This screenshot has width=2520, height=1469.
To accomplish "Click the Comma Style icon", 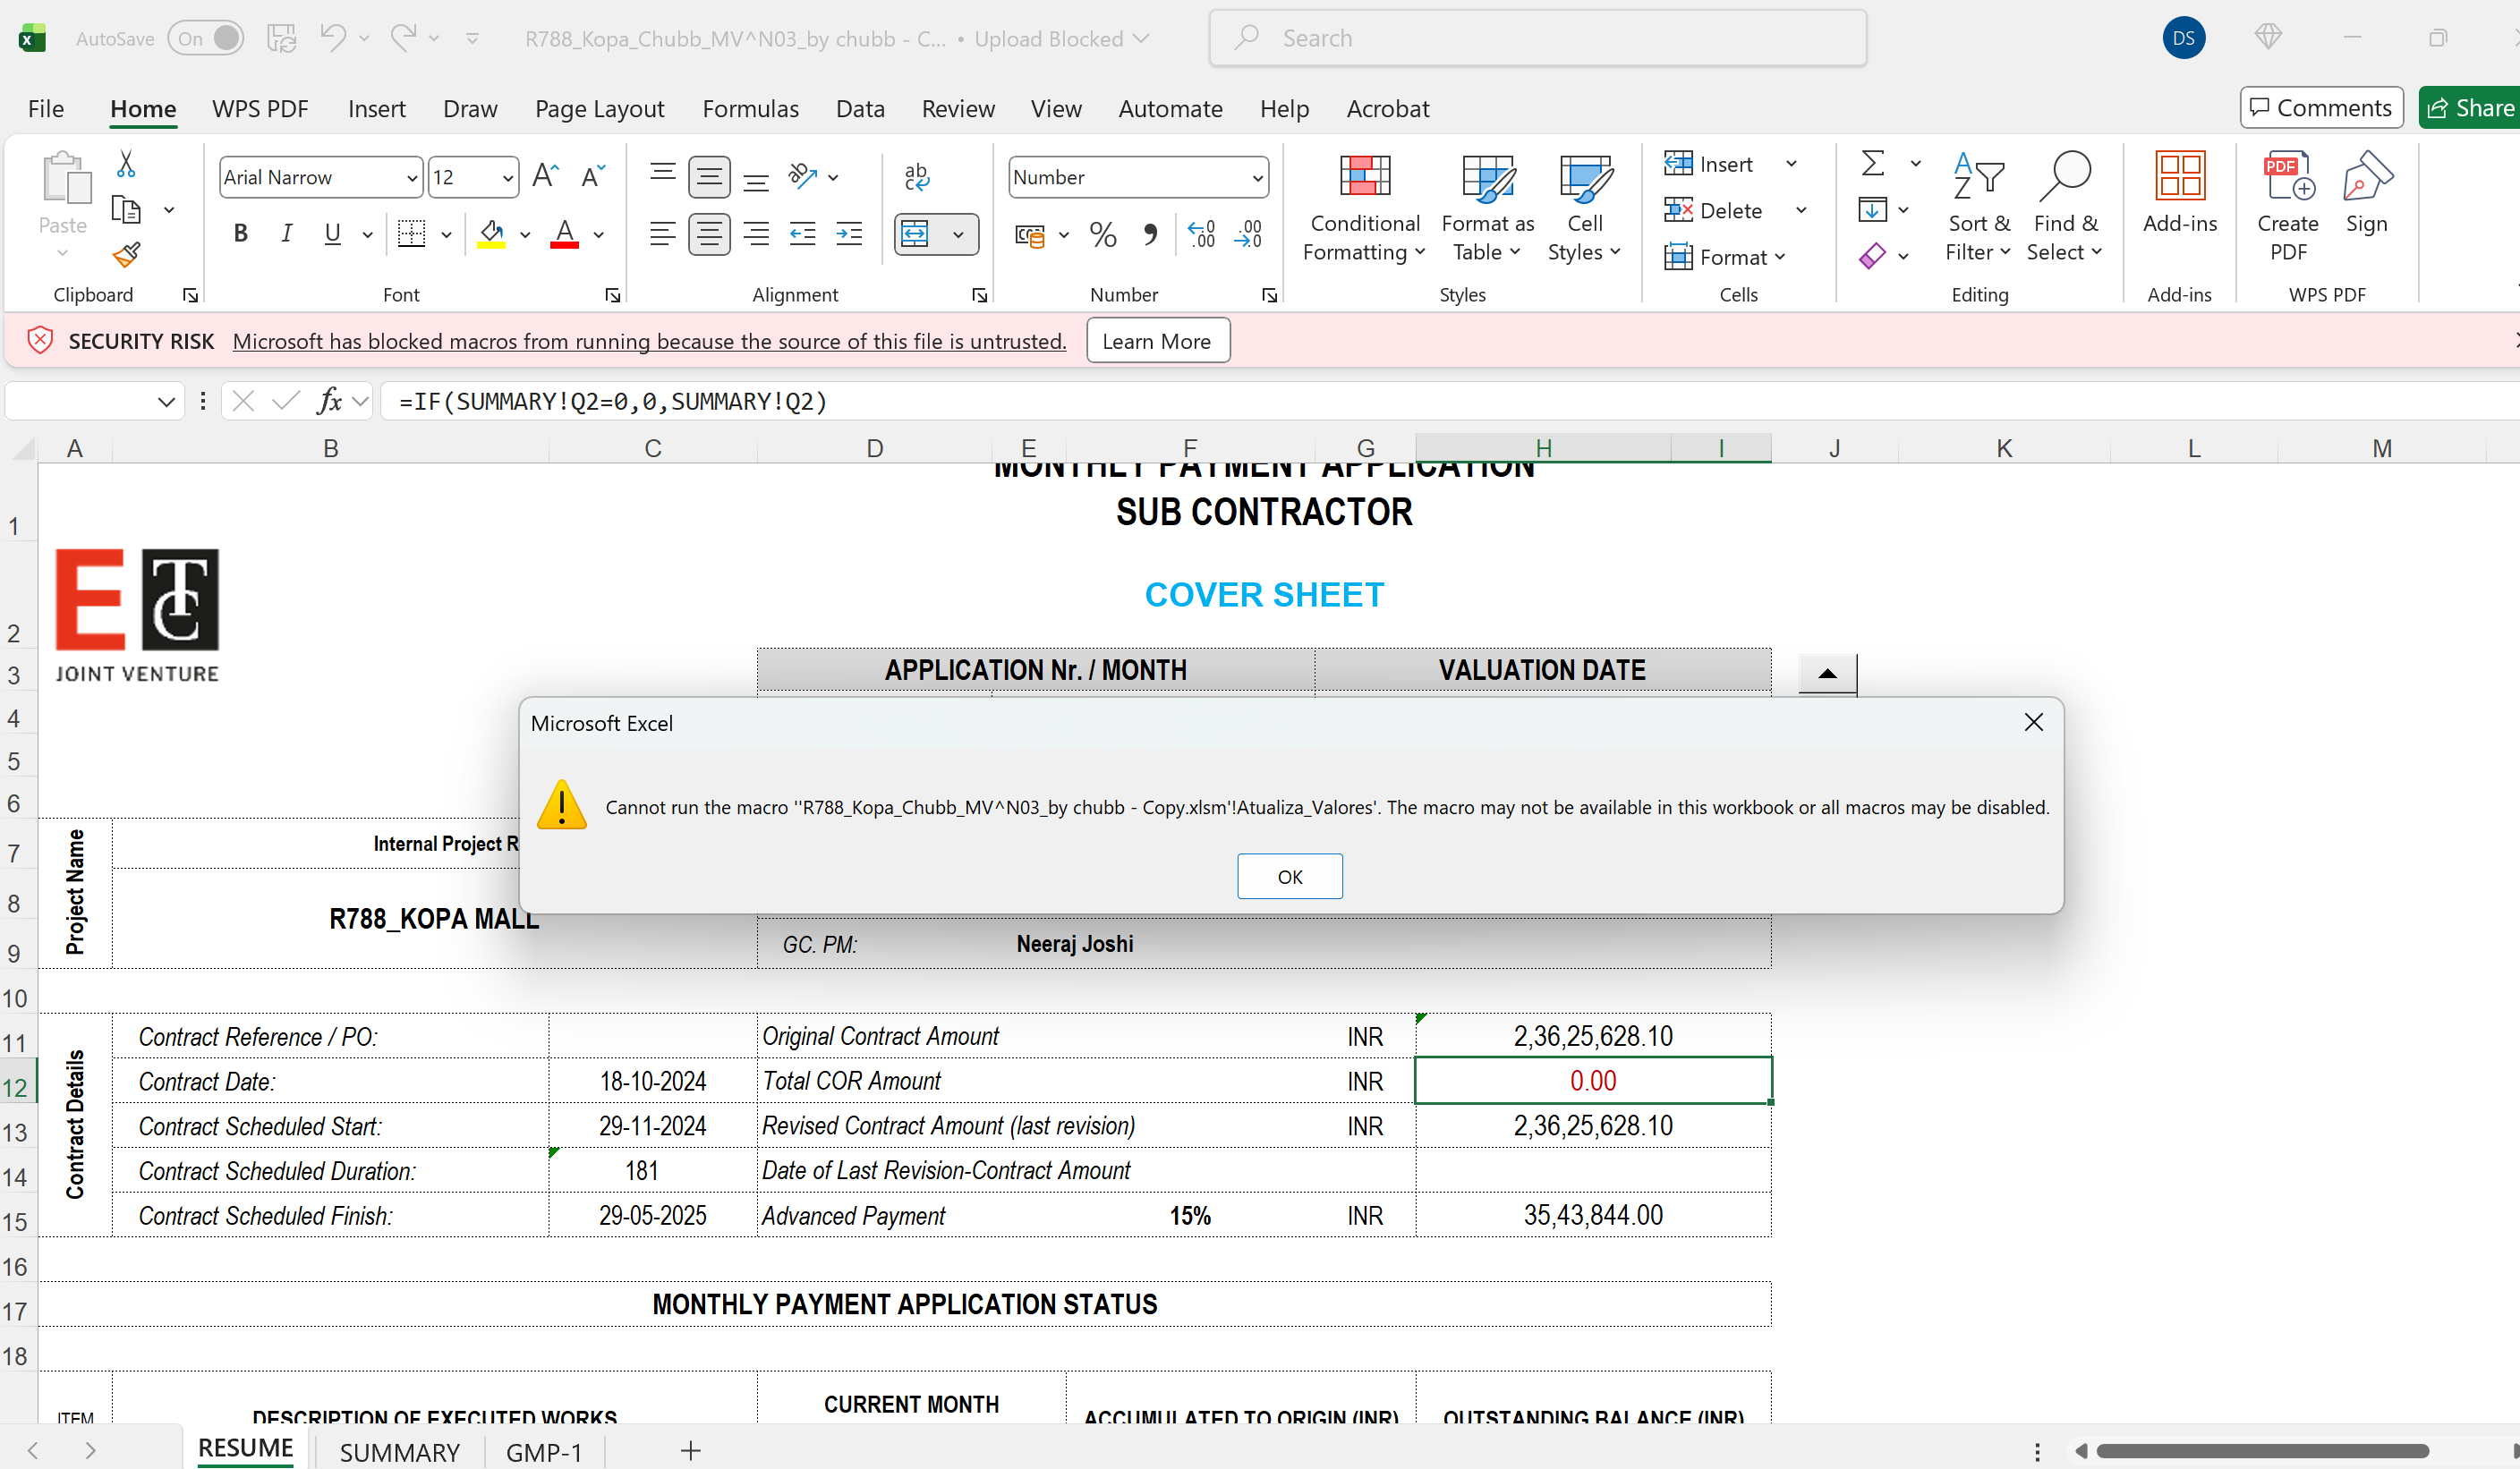I will point(1150,234).
